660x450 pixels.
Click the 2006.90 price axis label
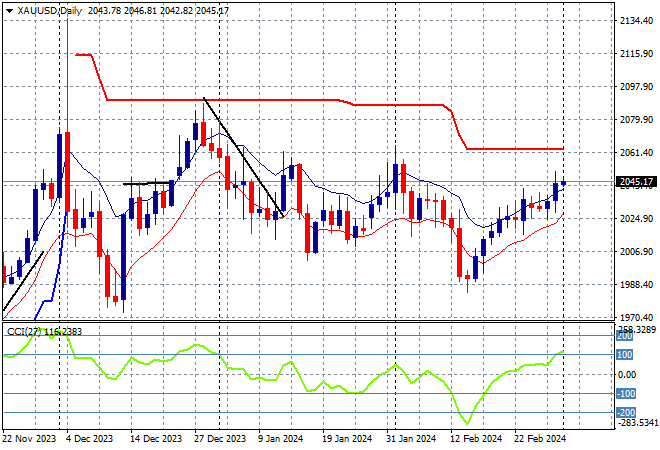(636, 251)
